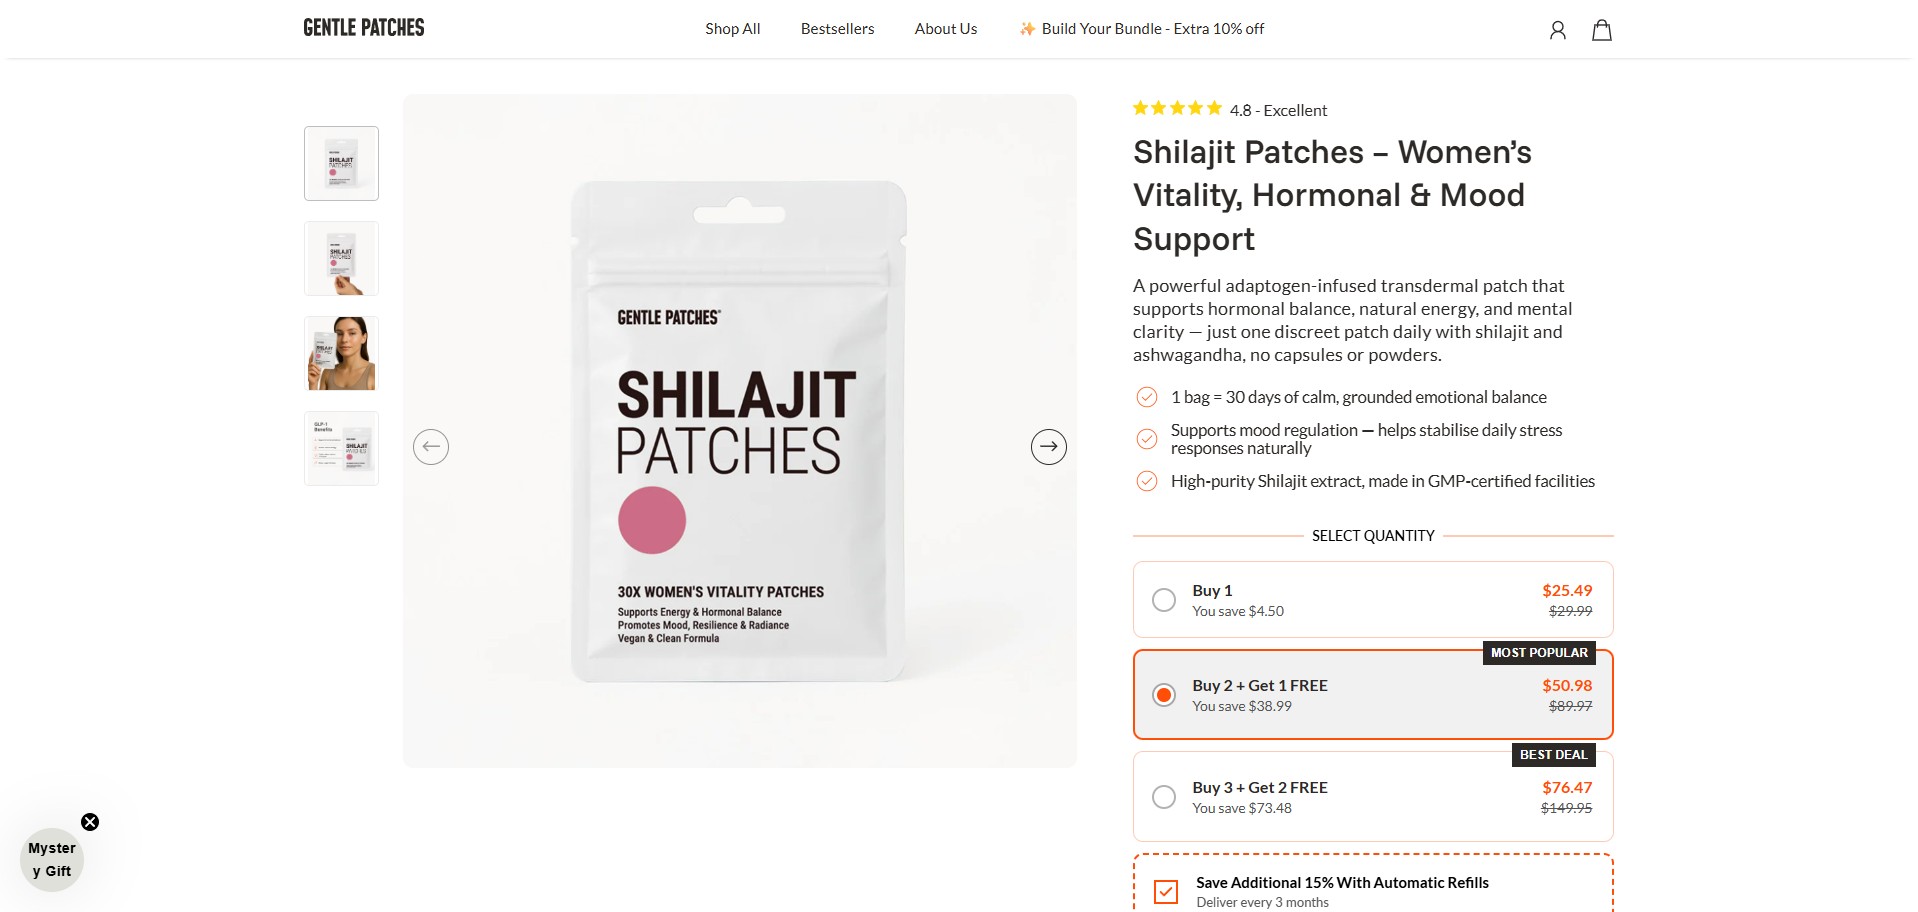
Task: Open the Mystery Gift bubble
Action: point(52,860)
